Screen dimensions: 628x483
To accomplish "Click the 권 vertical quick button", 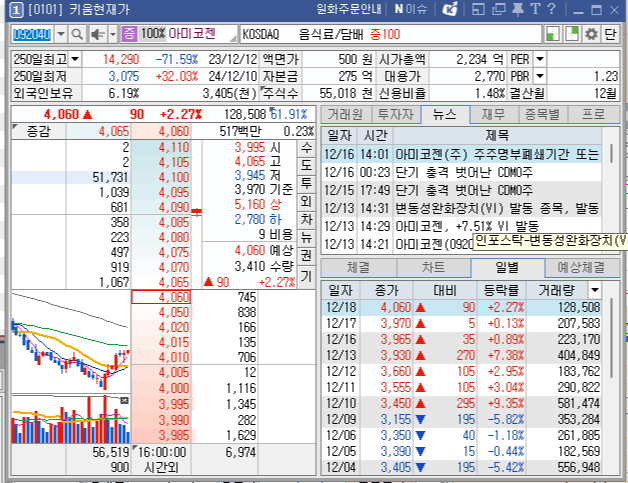I will coord(306,255).
